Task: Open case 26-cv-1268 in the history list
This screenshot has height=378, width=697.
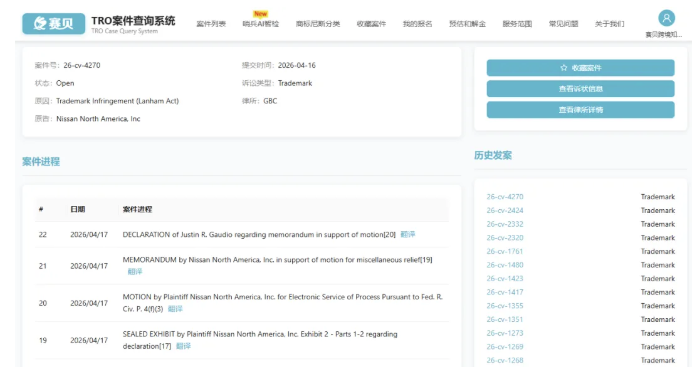Action: pyautogui.click(x=505, y=360)
